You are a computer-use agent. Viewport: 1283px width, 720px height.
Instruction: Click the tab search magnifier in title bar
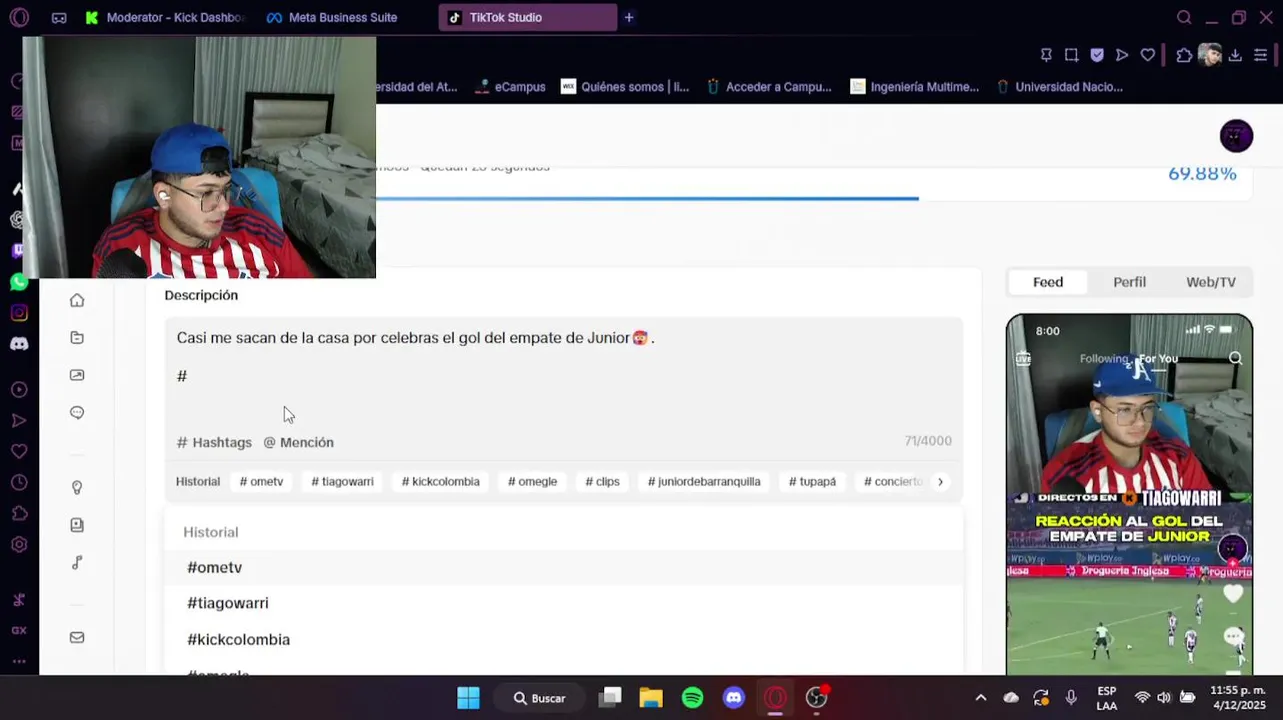(1184, 17)
